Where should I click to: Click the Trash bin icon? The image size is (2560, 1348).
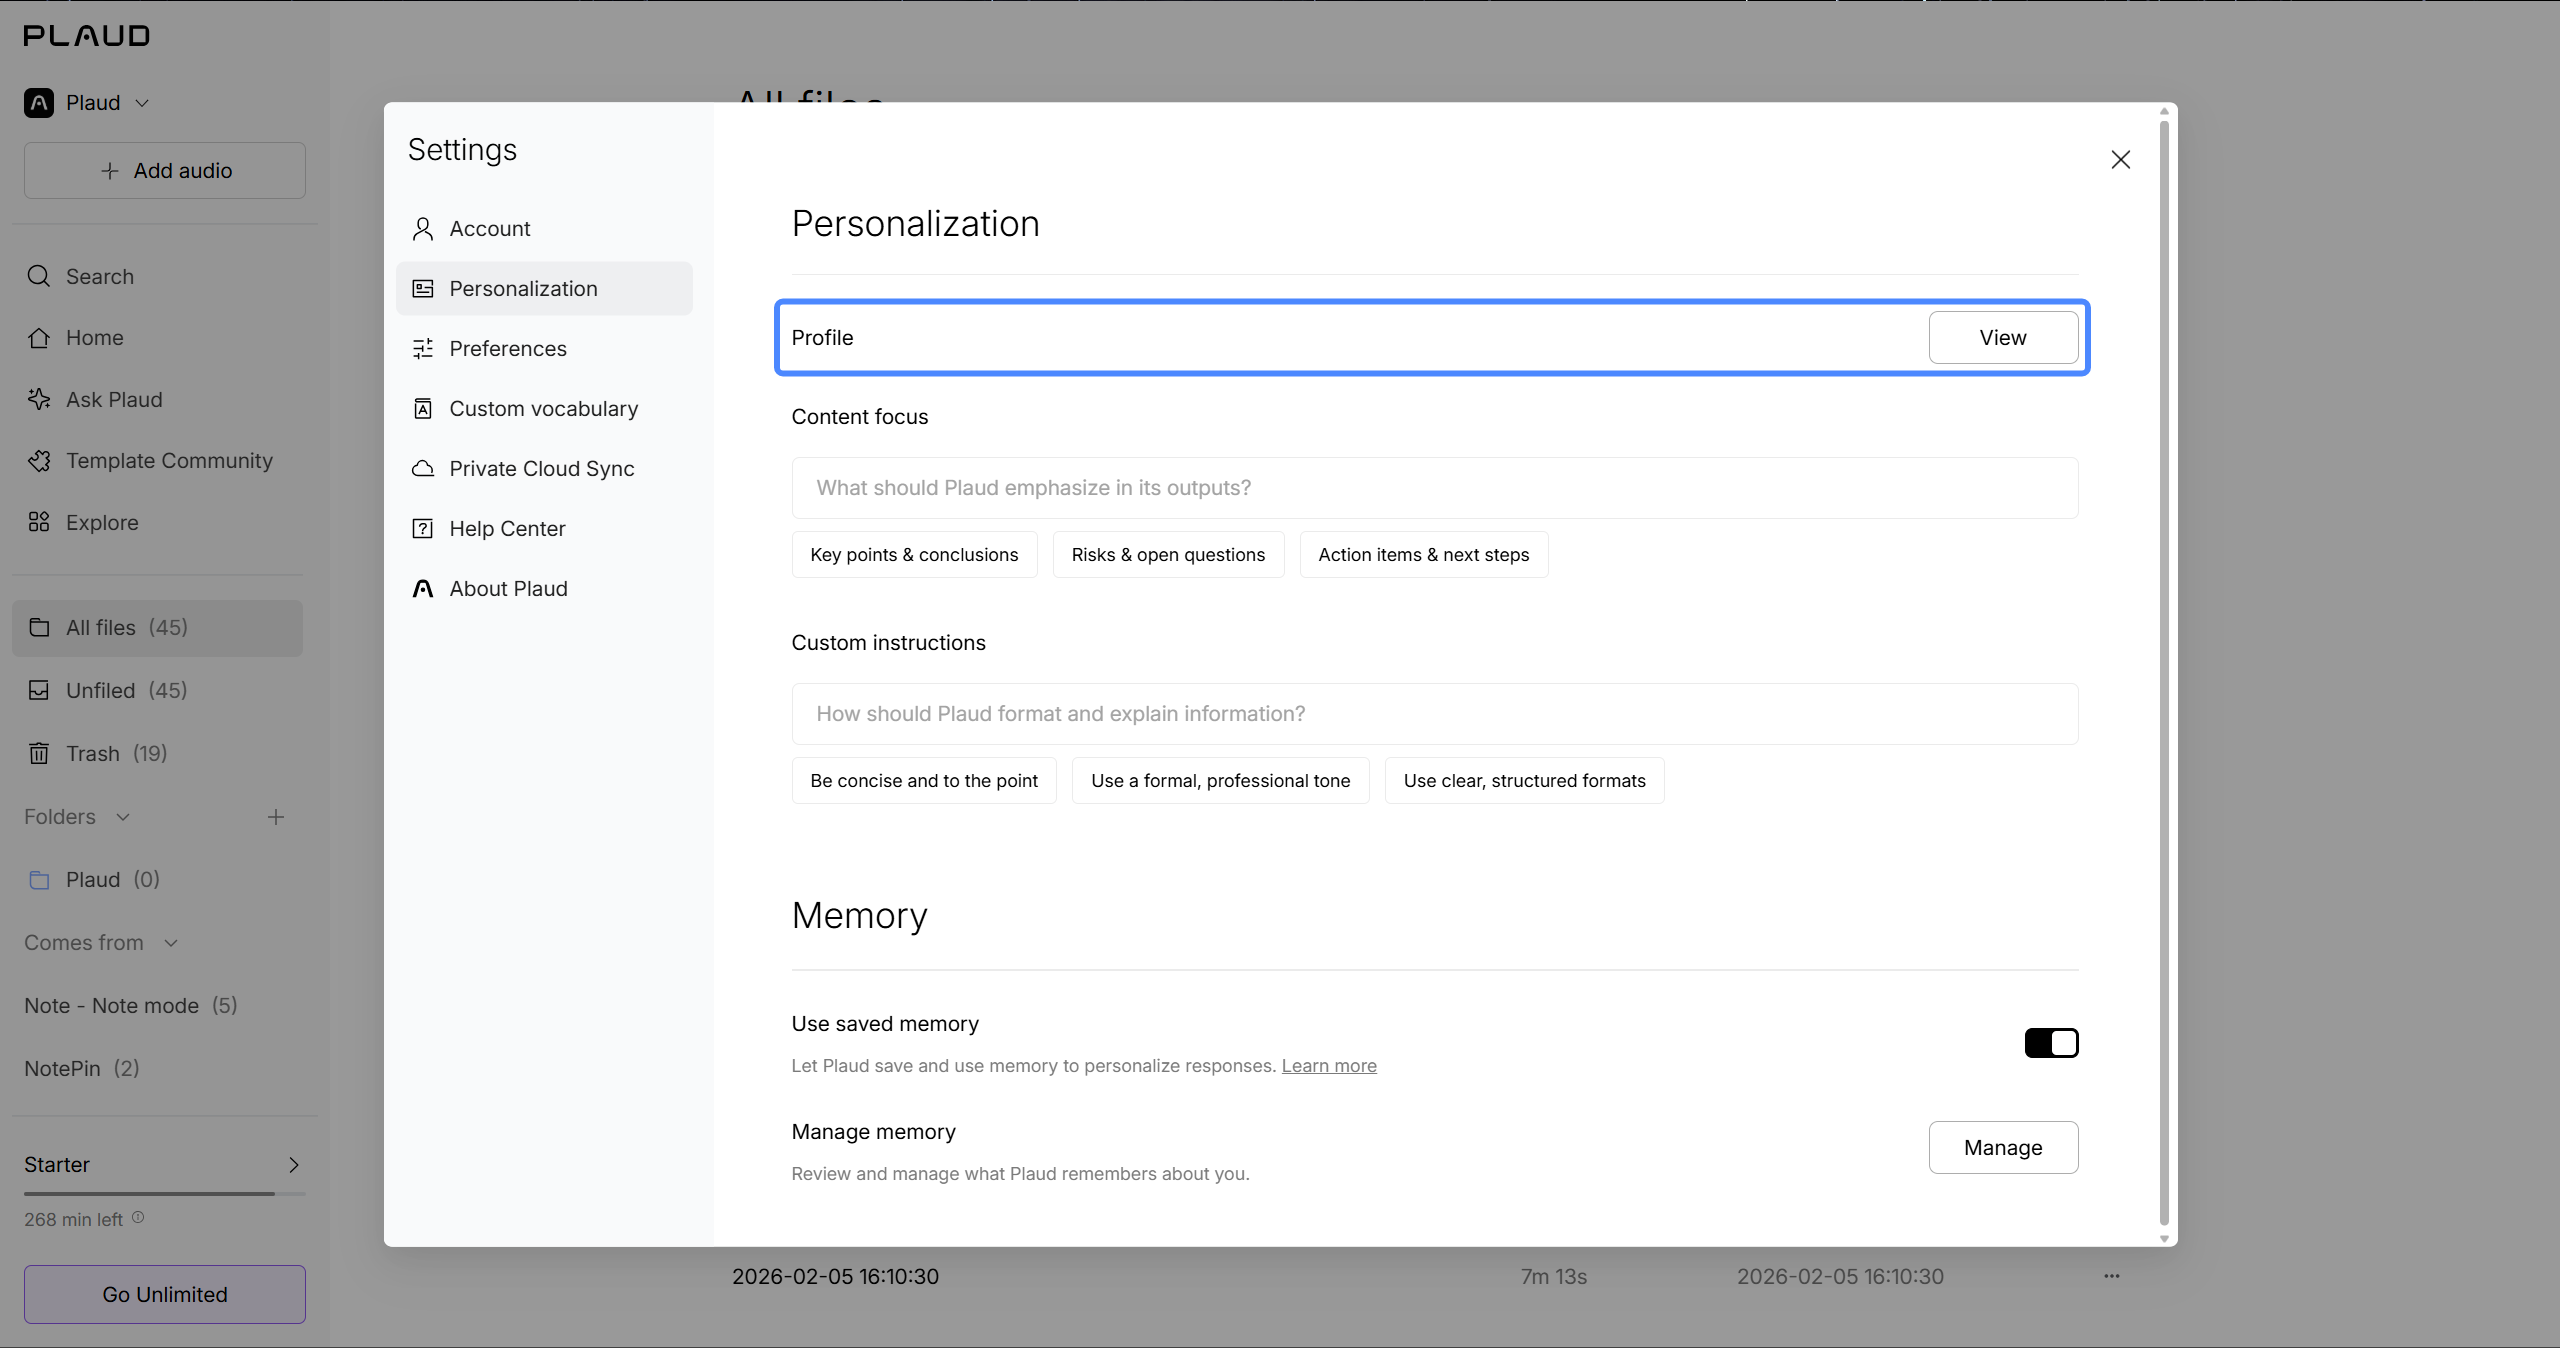click(x=39, y=754)
